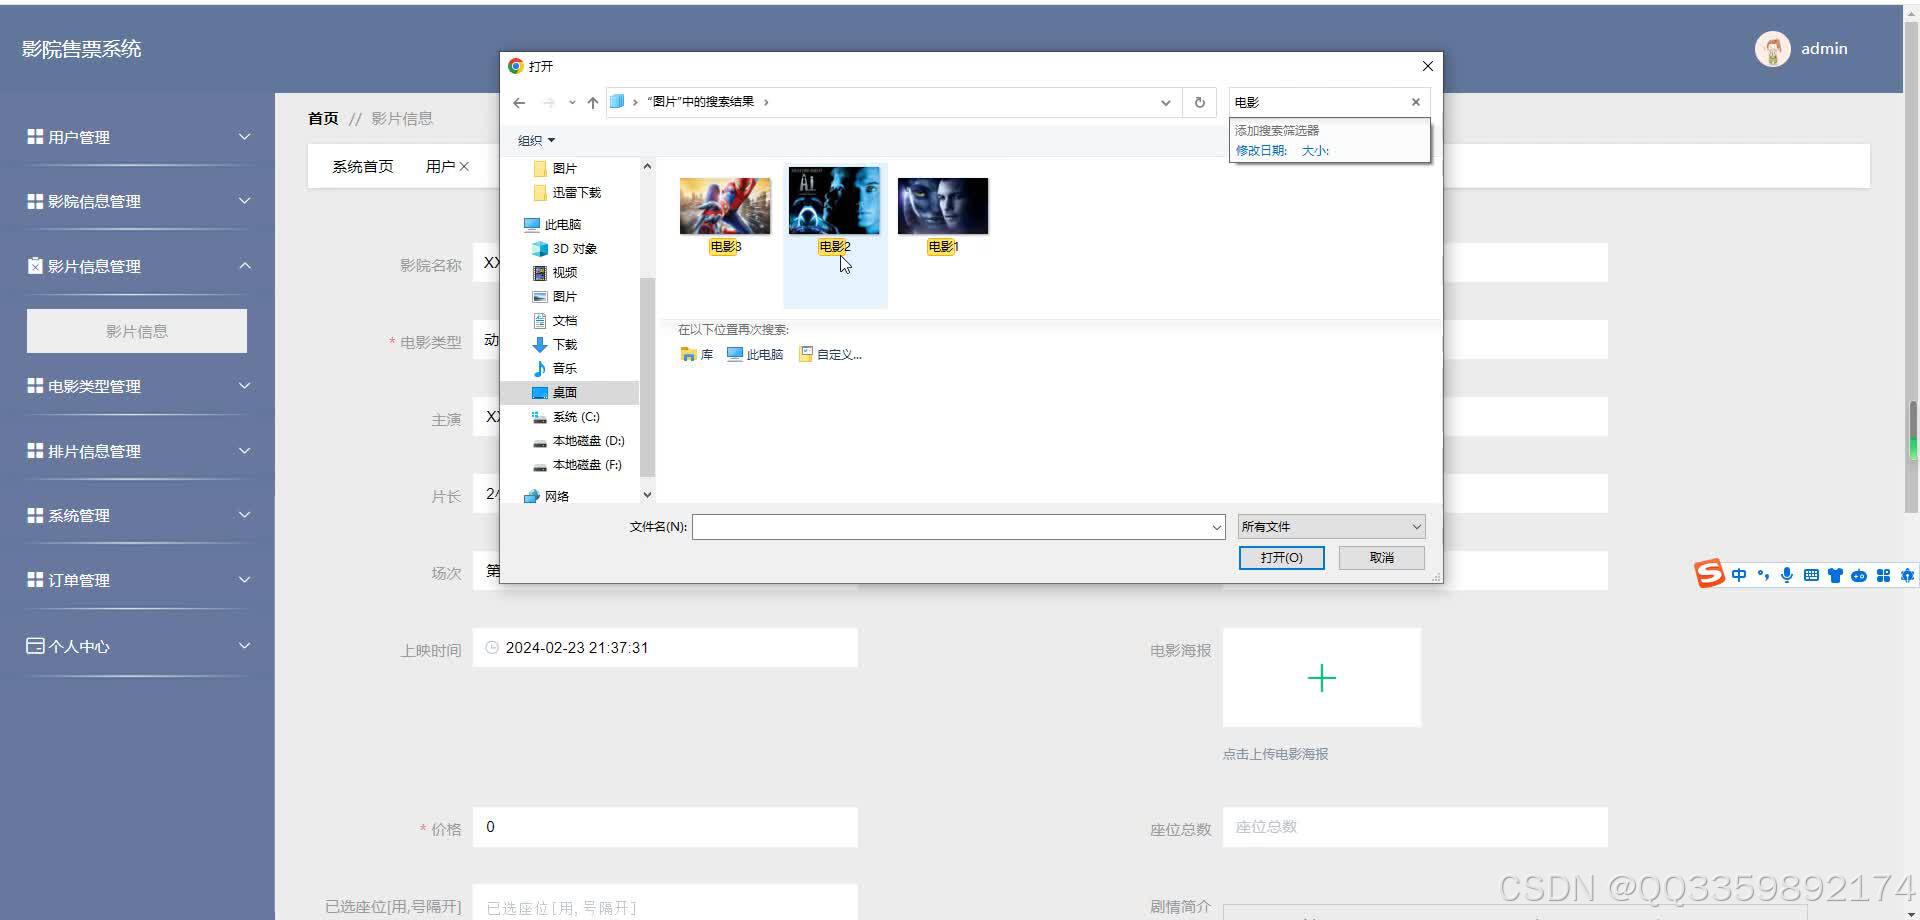Viewport: 1920px width, 920px height.
Task: Click 首页 breadcrumb link
Action: 323,118
